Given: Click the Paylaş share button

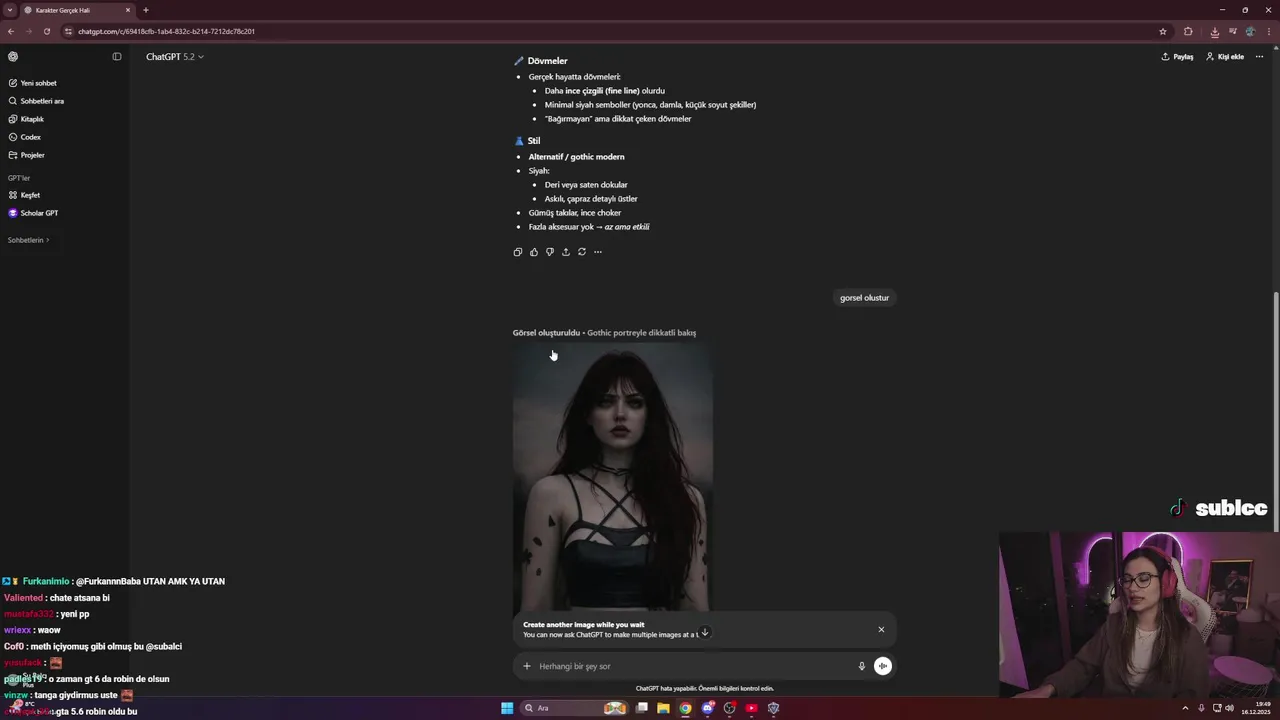Looking at the screenshot, I should click(1177, 57).
